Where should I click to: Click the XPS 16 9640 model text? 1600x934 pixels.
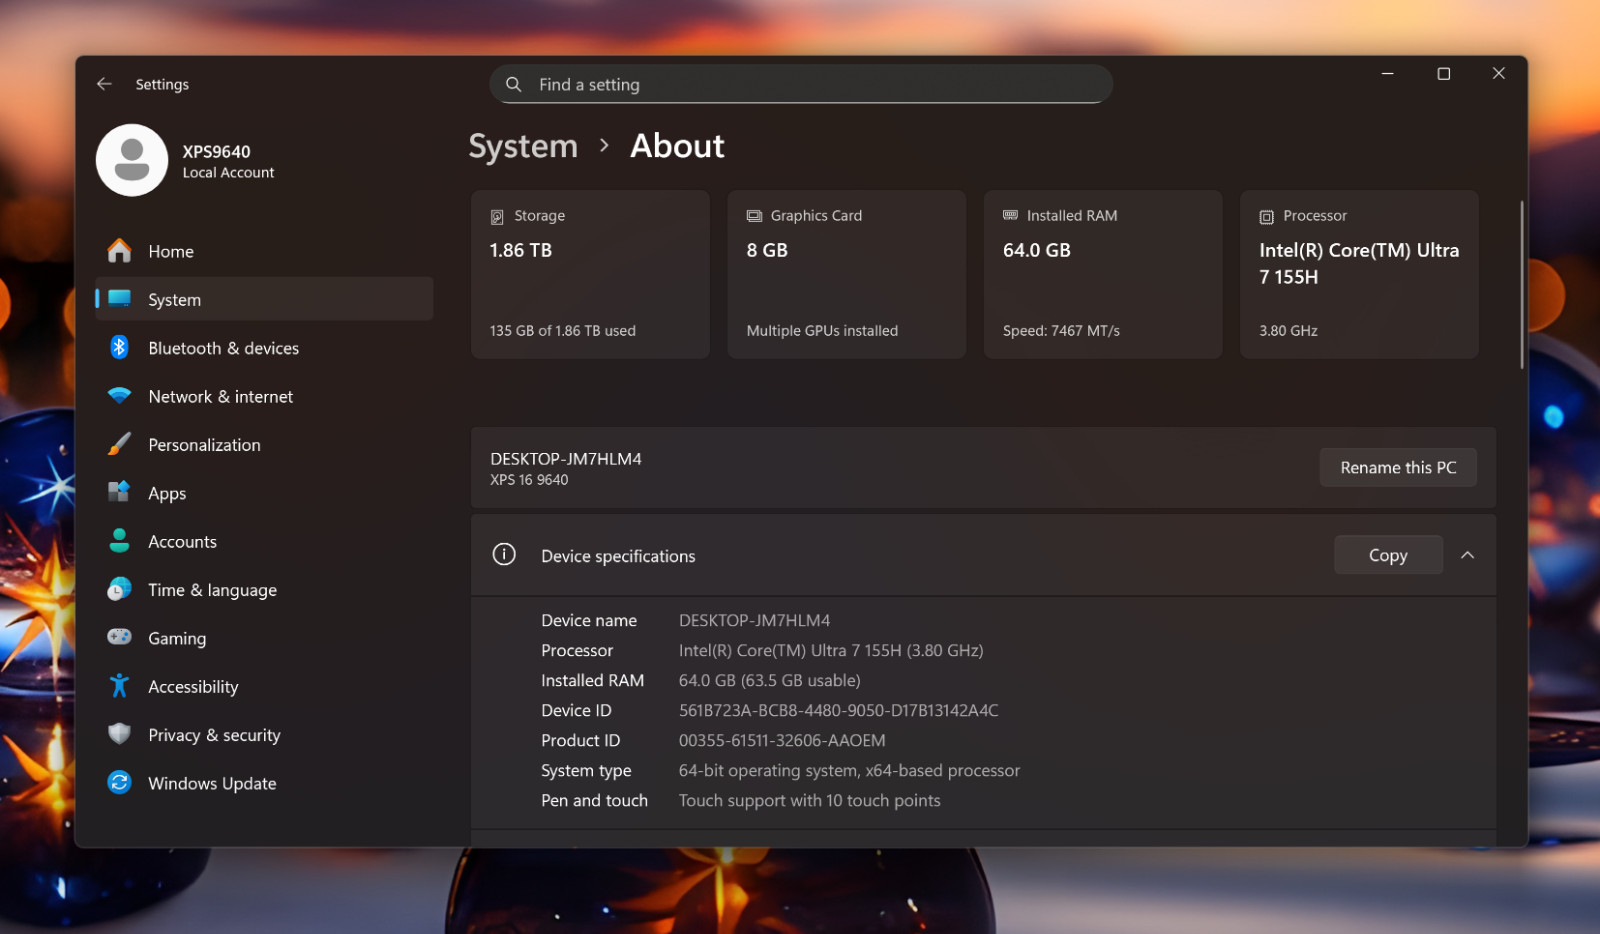[x=529, y=480]
